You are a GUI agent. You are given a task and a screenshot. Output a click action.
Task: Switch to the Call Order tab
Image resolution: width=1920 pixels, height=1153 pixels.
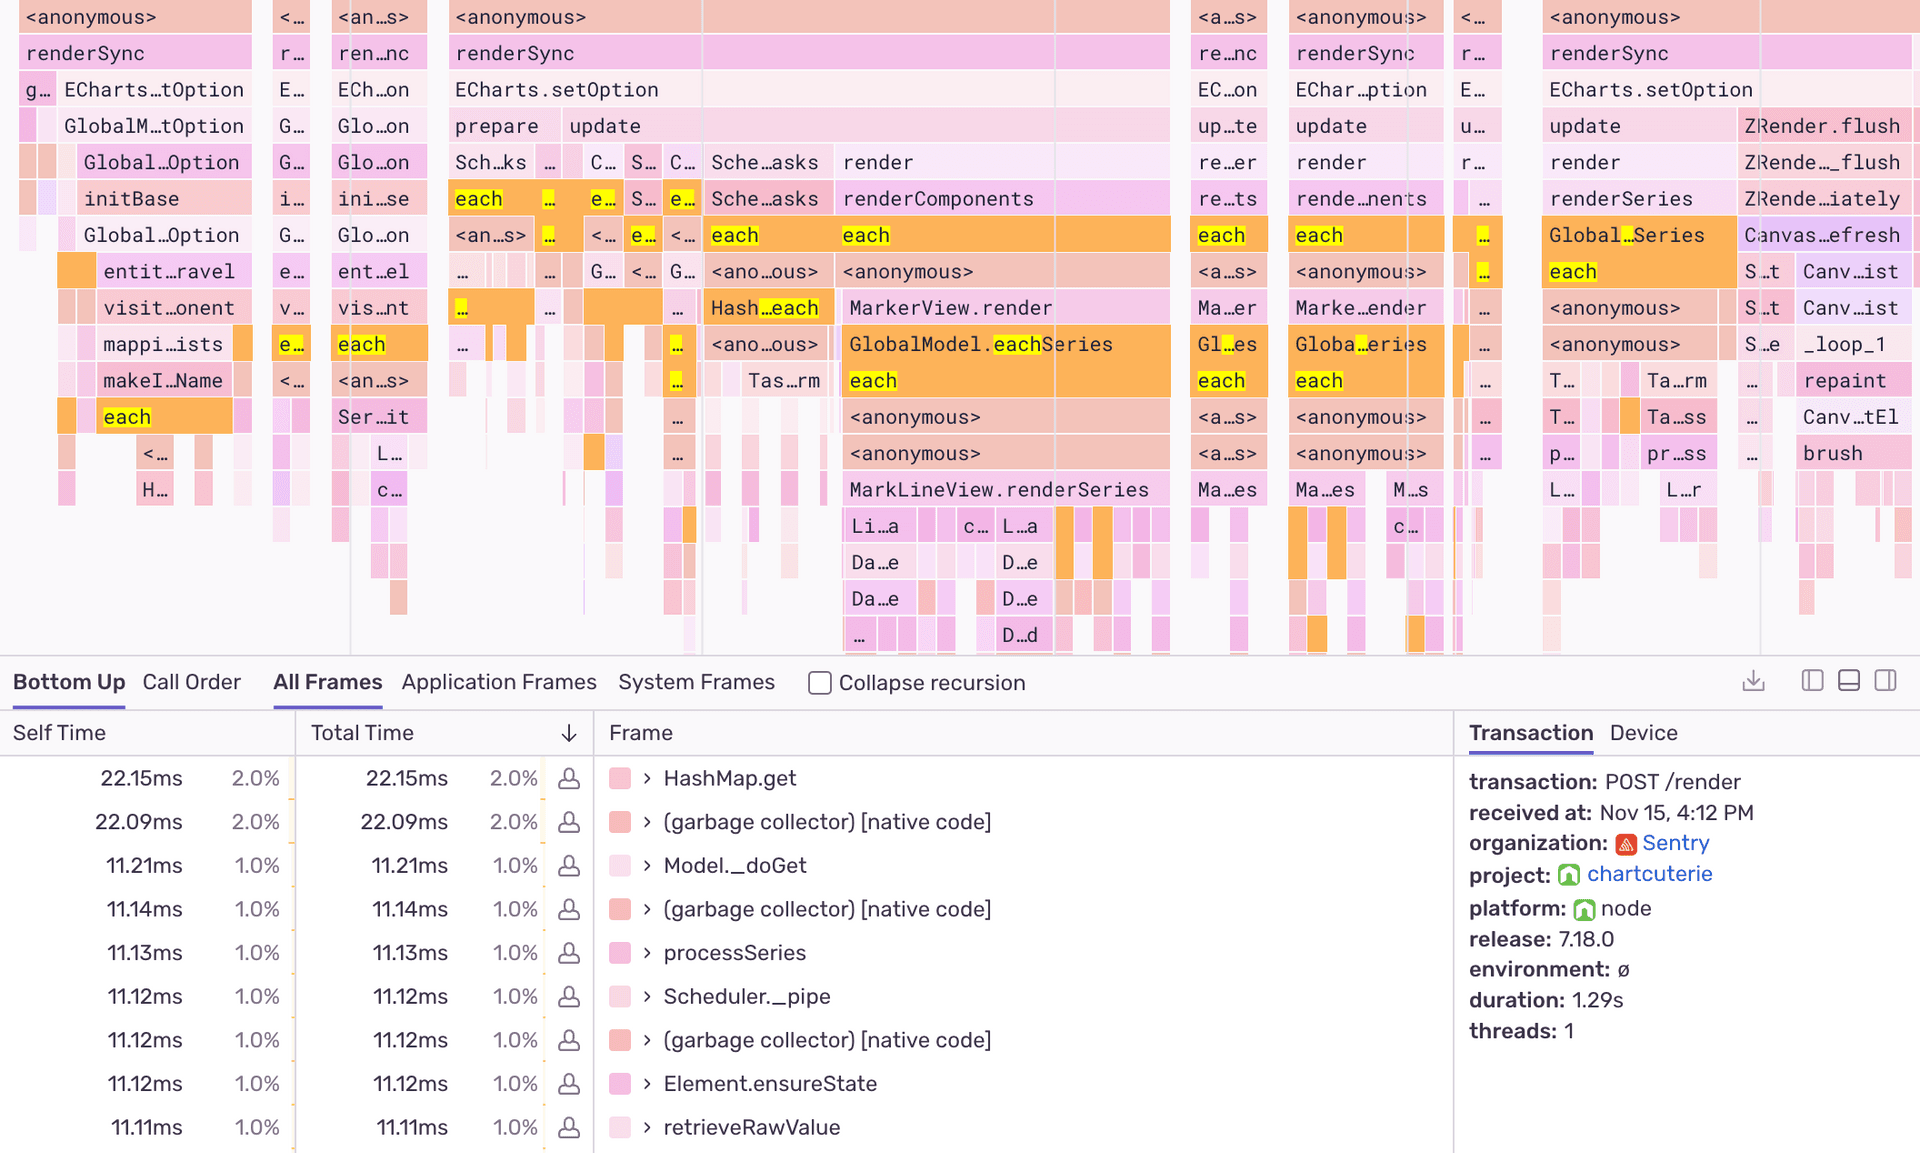click(x=191, y=681)
